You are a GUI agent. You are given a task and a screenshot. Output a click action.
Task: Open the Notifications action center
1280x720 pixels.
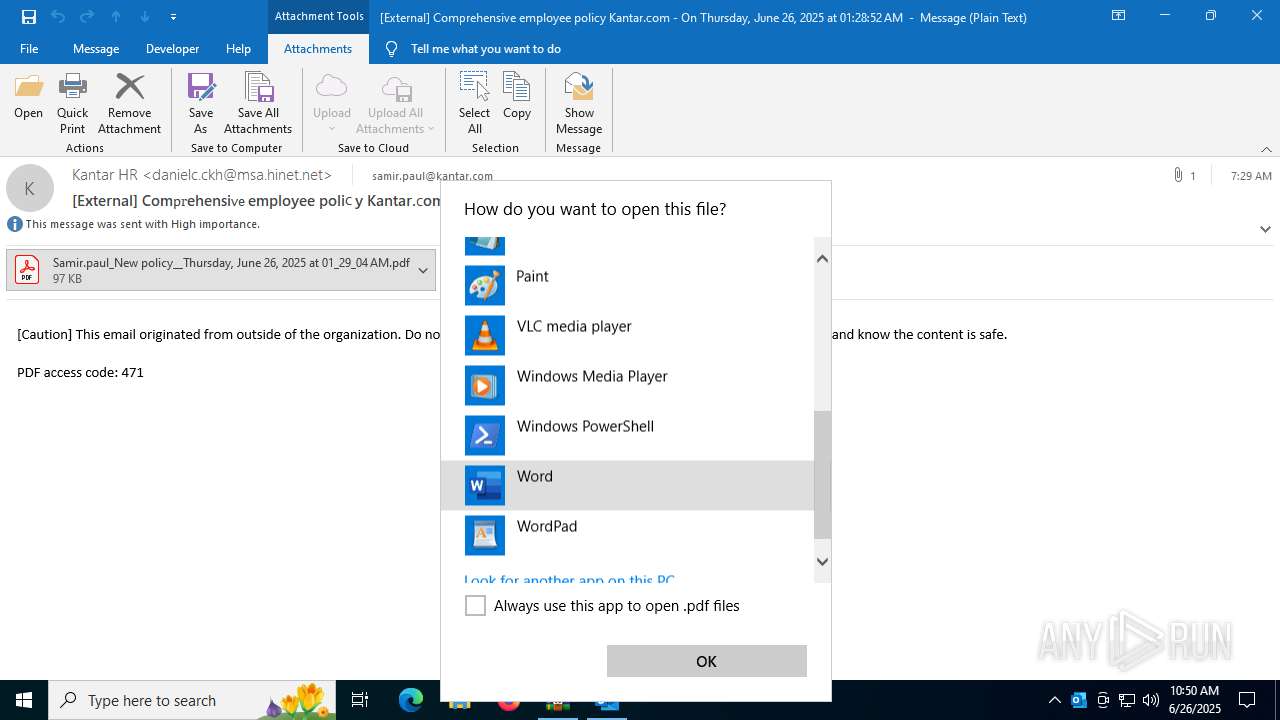[x=1247, y=700]
